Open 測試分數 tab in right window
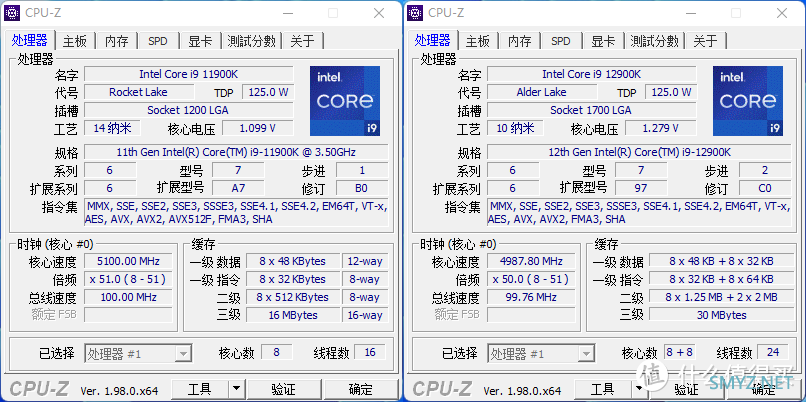This screenshot has height=402, width=806. (655, 41)
